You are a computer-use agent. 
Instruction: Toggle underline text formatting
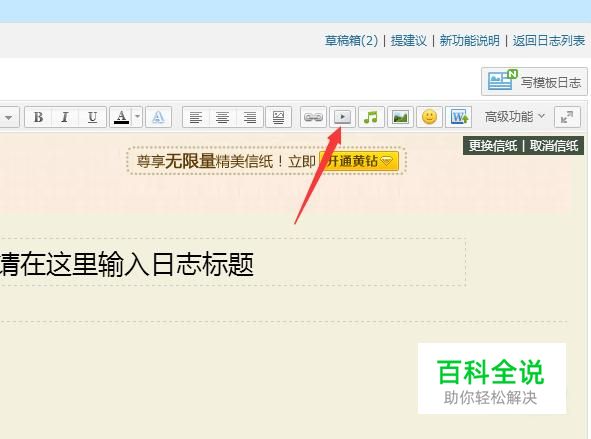pyautogui.click(x=92, y=117)
